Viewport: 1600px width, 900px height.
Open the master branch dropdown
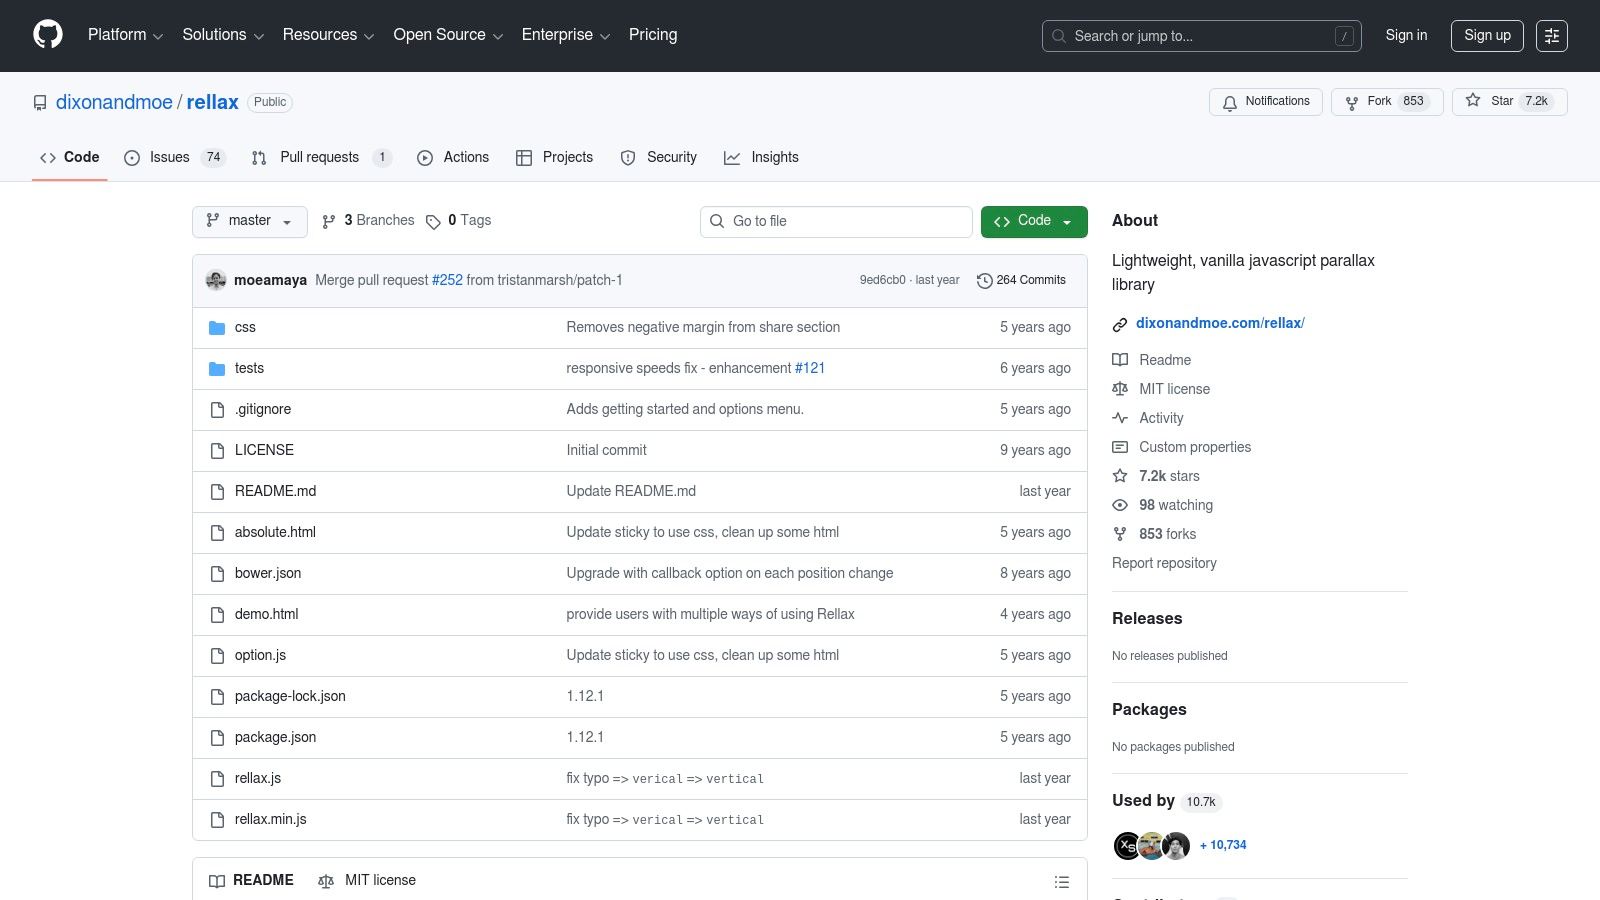coord(249,221)
